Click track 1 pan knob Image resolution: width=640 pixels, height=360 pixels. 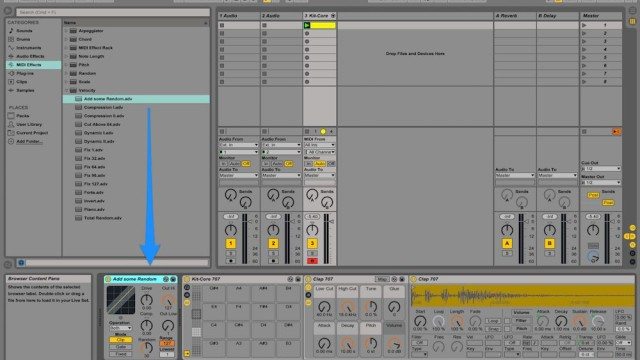tap(231, 230)
